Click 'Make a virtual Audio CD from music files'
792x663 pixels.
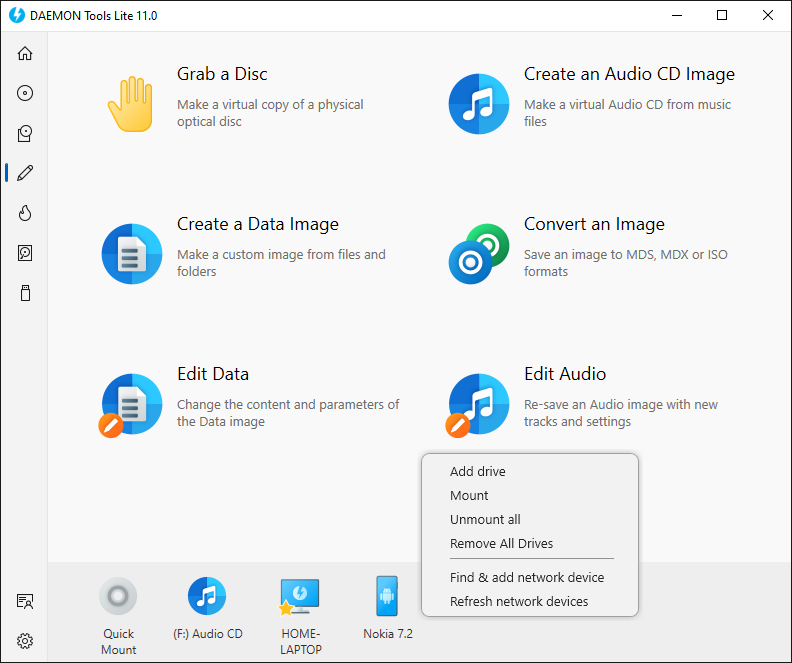(x=627, y=113)
